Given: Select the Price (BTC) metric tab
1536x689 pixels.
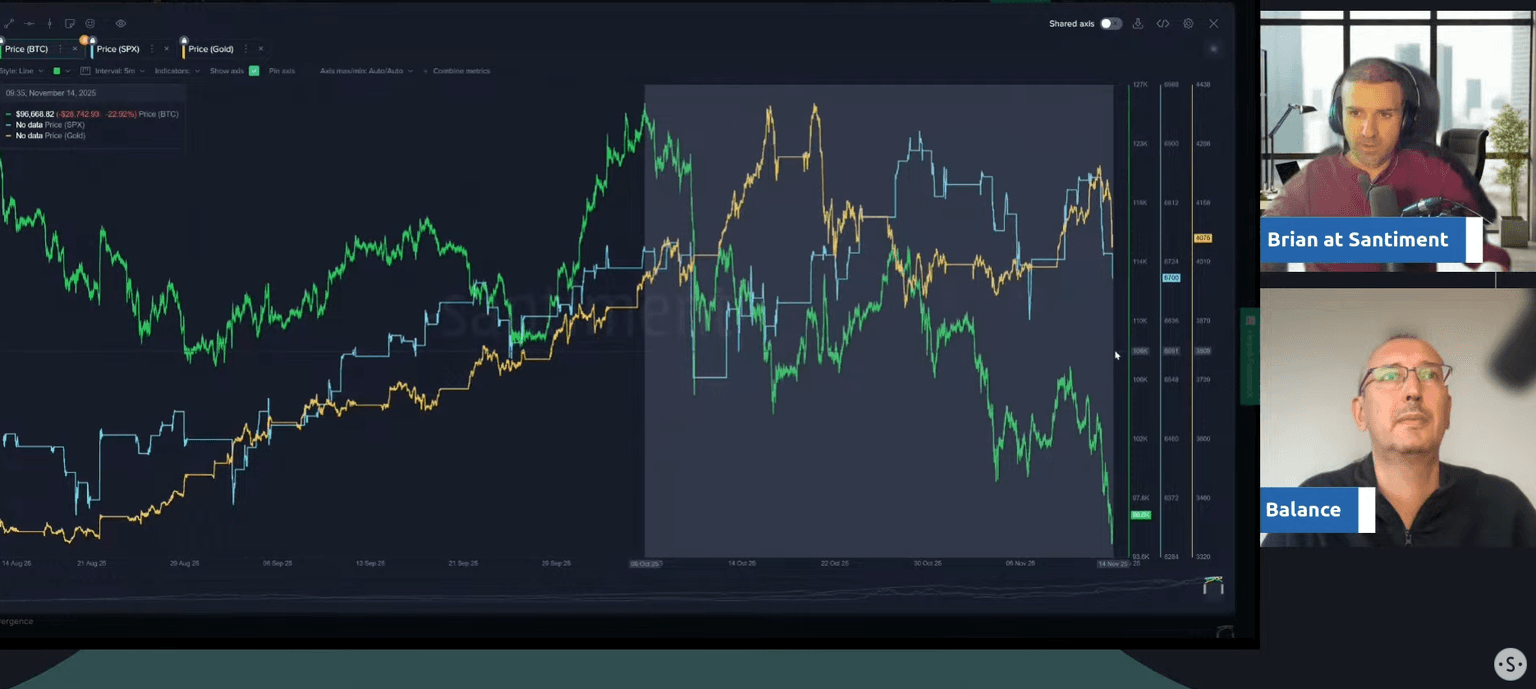Looking at the screenshot, I should pyautogui.click(x=27, y=49).
